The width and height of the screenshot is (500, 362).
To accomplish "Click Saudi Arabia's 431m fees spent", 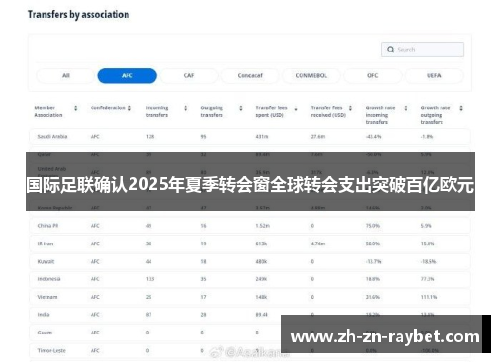I will [x=262, y=137].
